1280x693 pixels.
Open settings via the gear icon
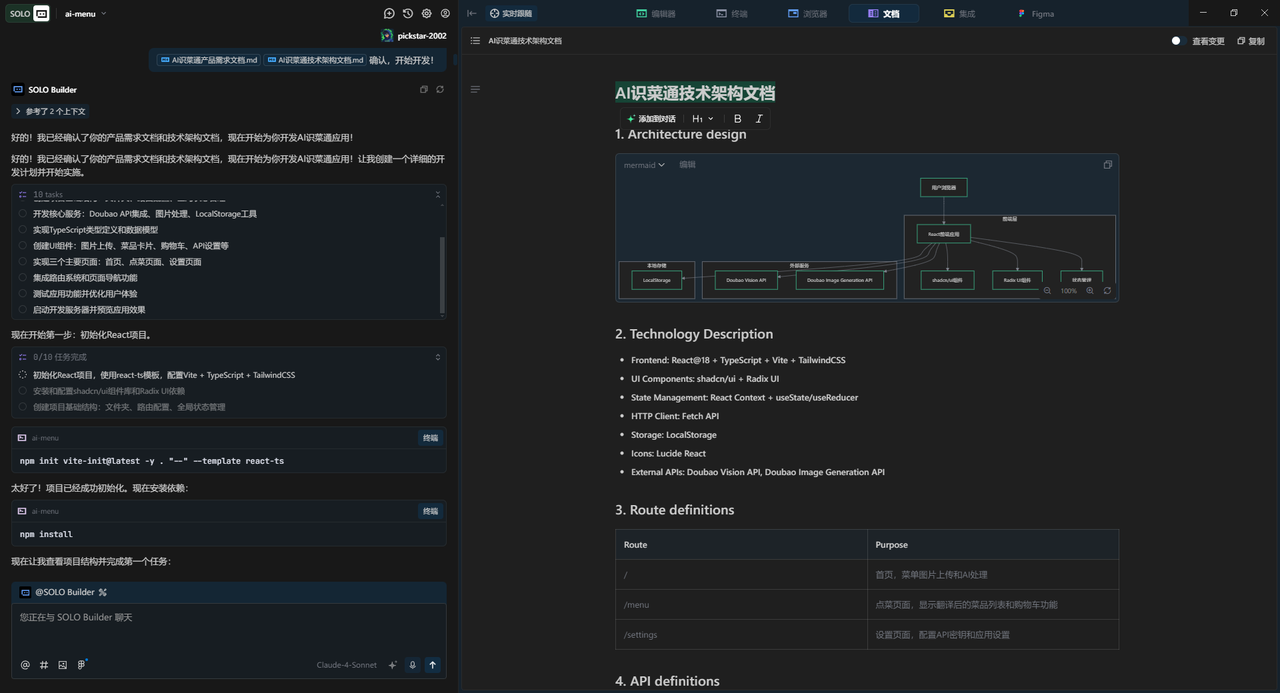click(x=427, y=14)
